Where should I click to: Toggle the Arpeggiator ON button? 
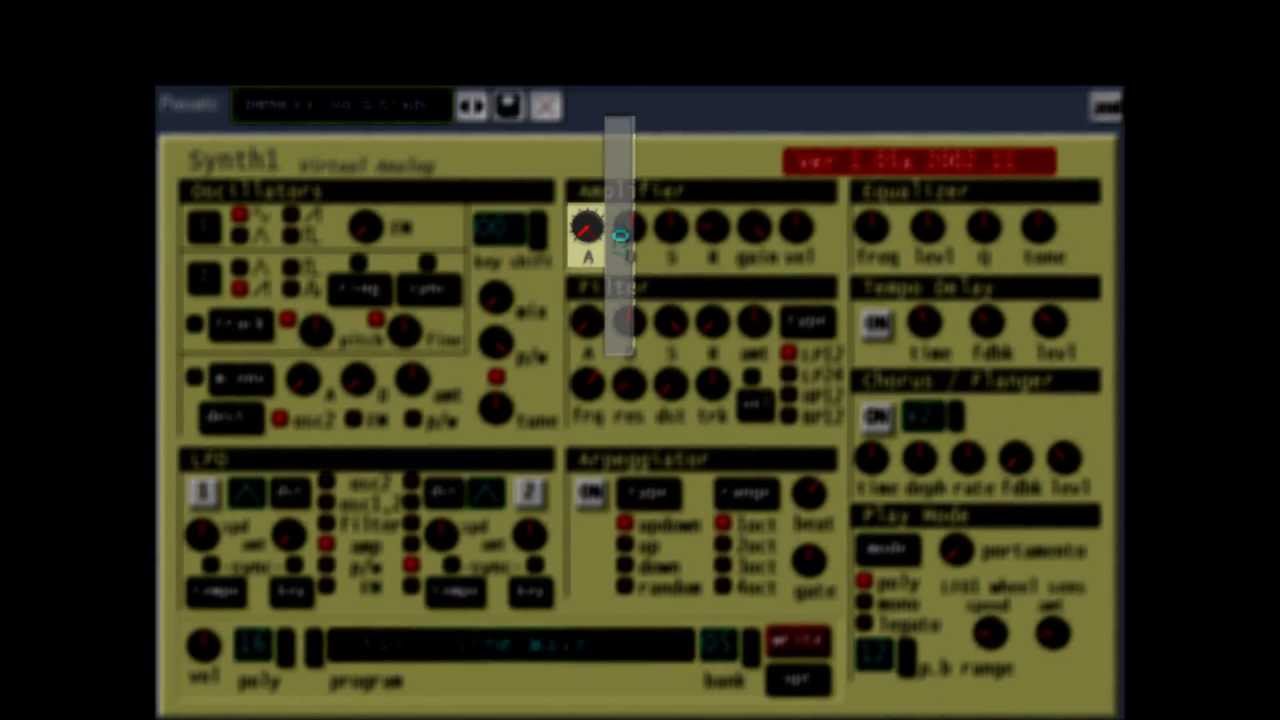(x=591, y=492)
